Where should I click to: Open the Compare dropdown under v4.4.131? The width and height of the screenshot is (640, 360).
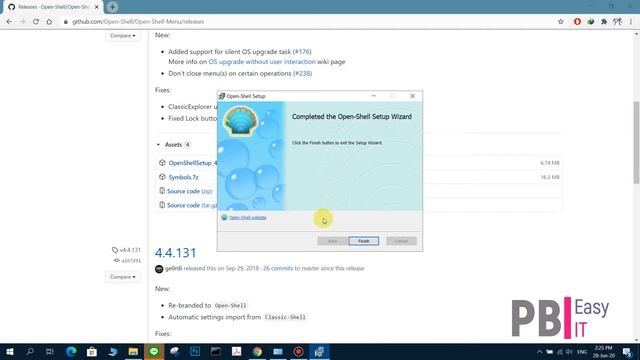(x=122, y=277)
